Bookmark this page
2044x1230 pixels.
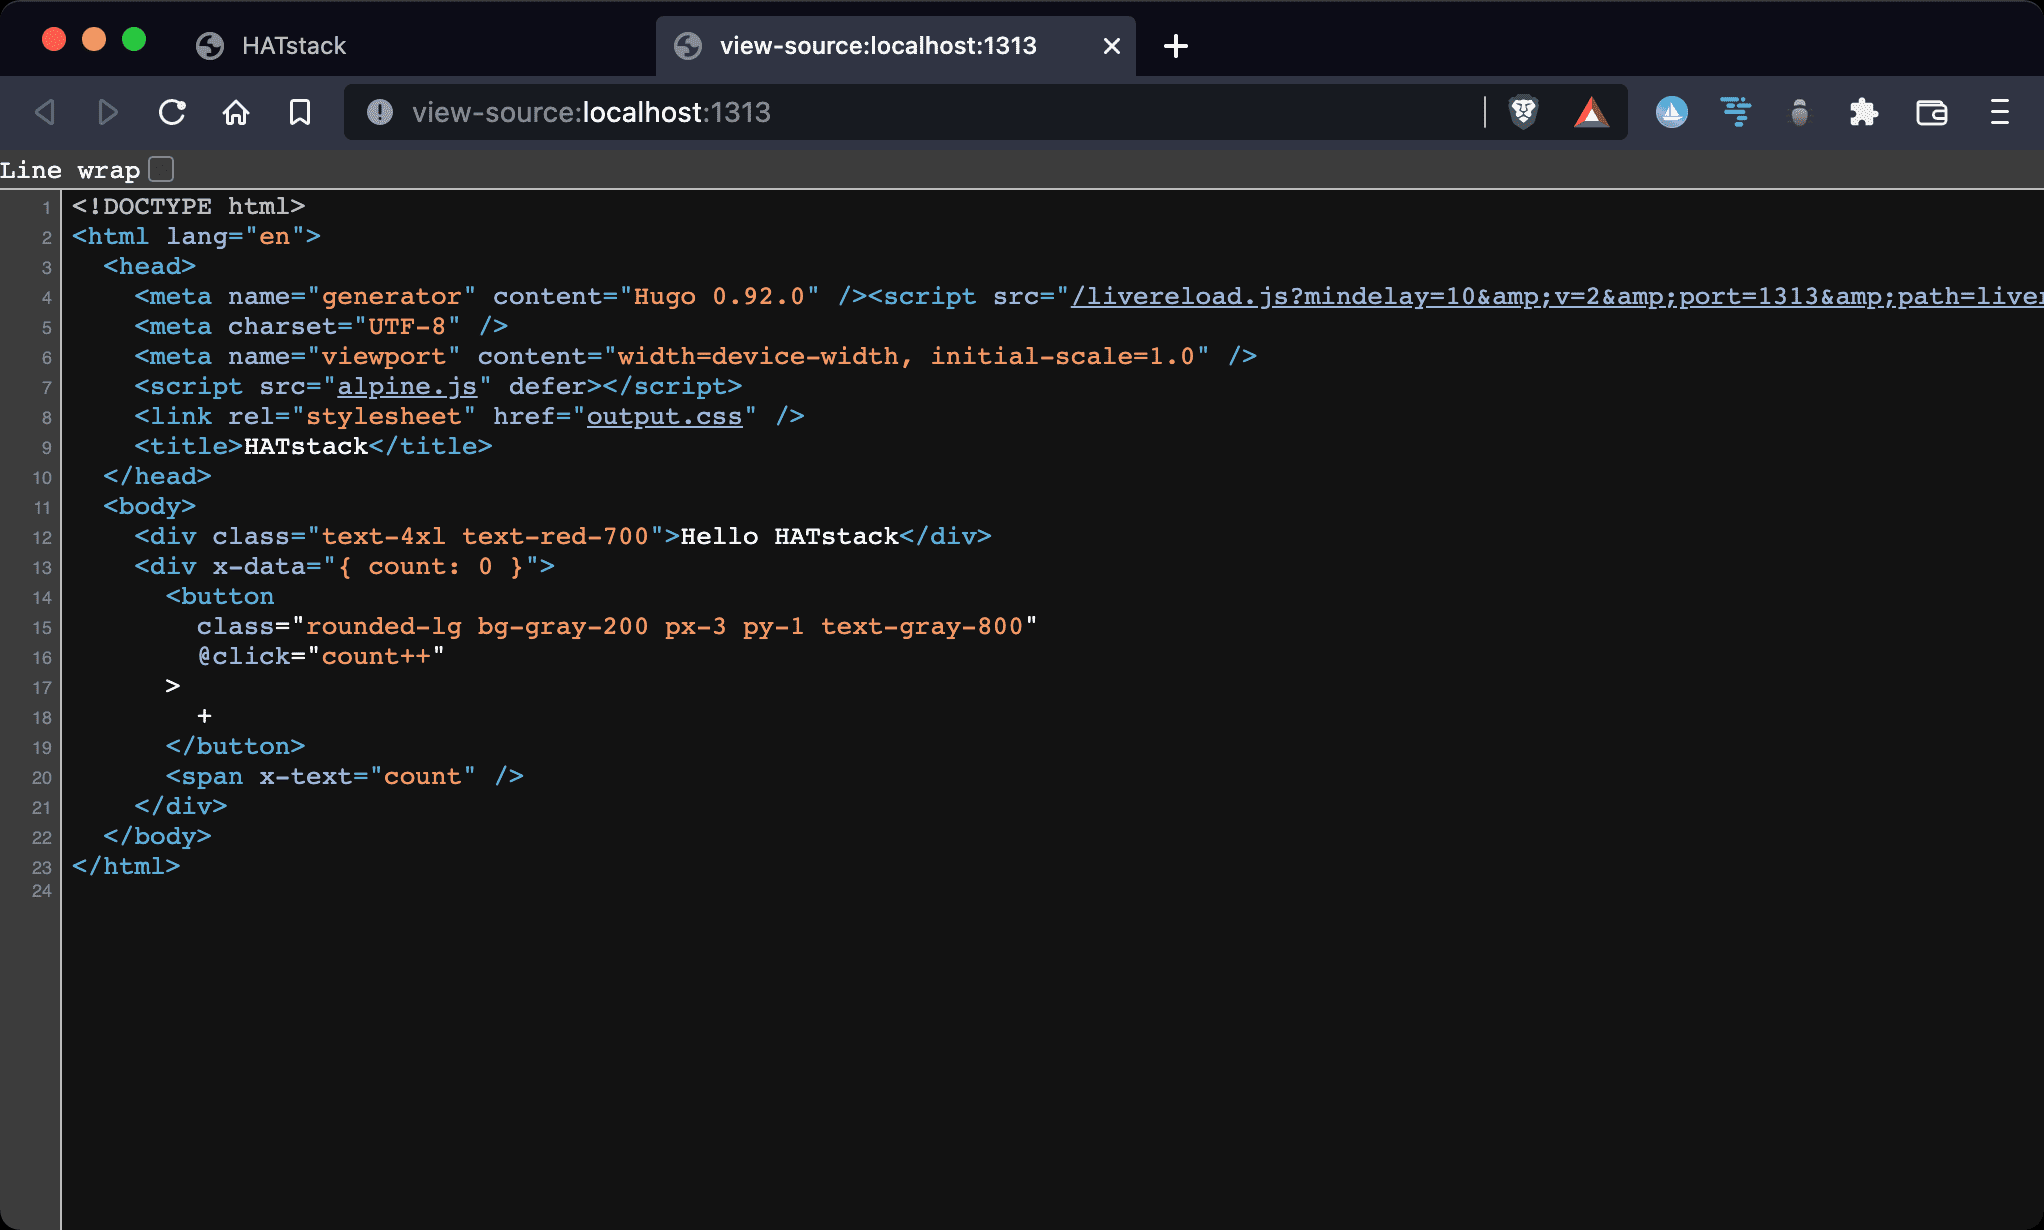(300, 112)
